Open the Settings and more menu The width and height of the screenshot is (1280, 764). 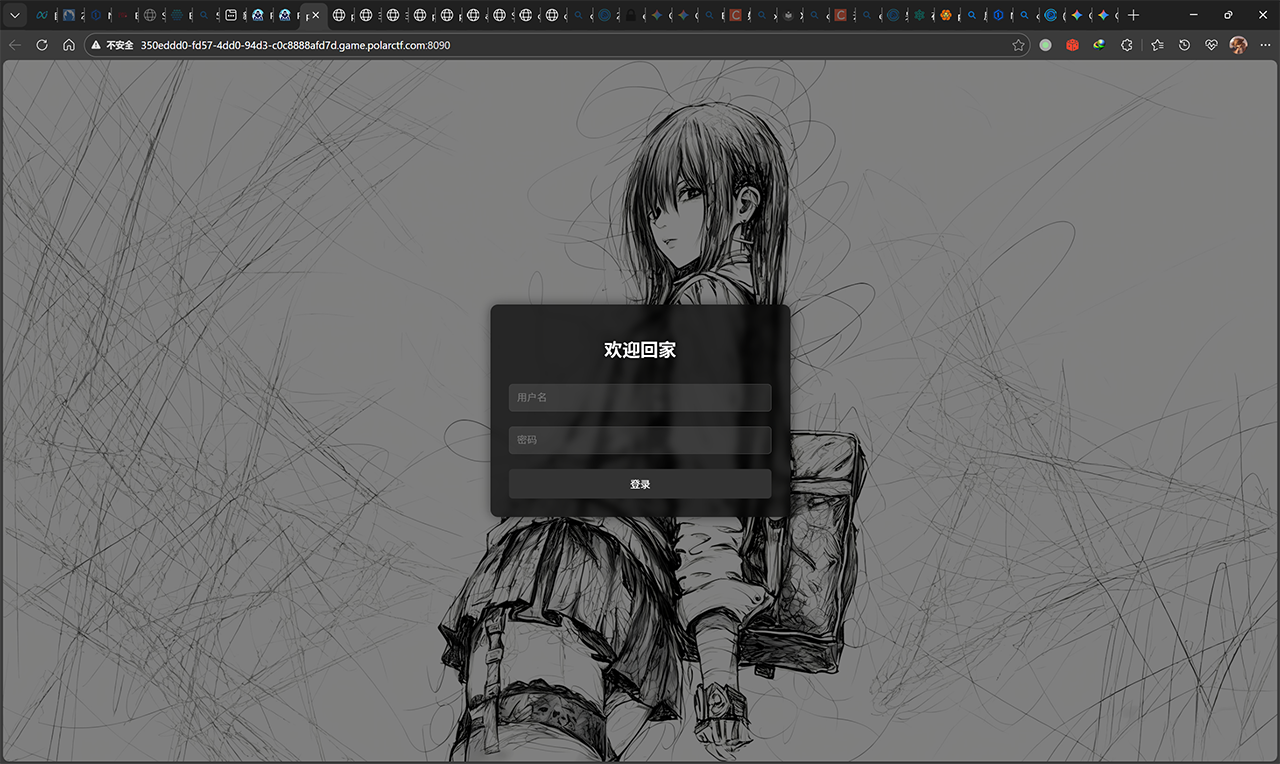pyautogui.click(x=1265, y=45)
